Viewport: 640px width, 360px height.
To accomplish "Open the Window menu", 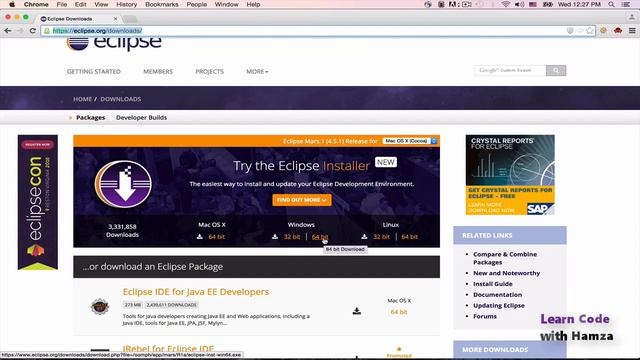I will (227, 4).
